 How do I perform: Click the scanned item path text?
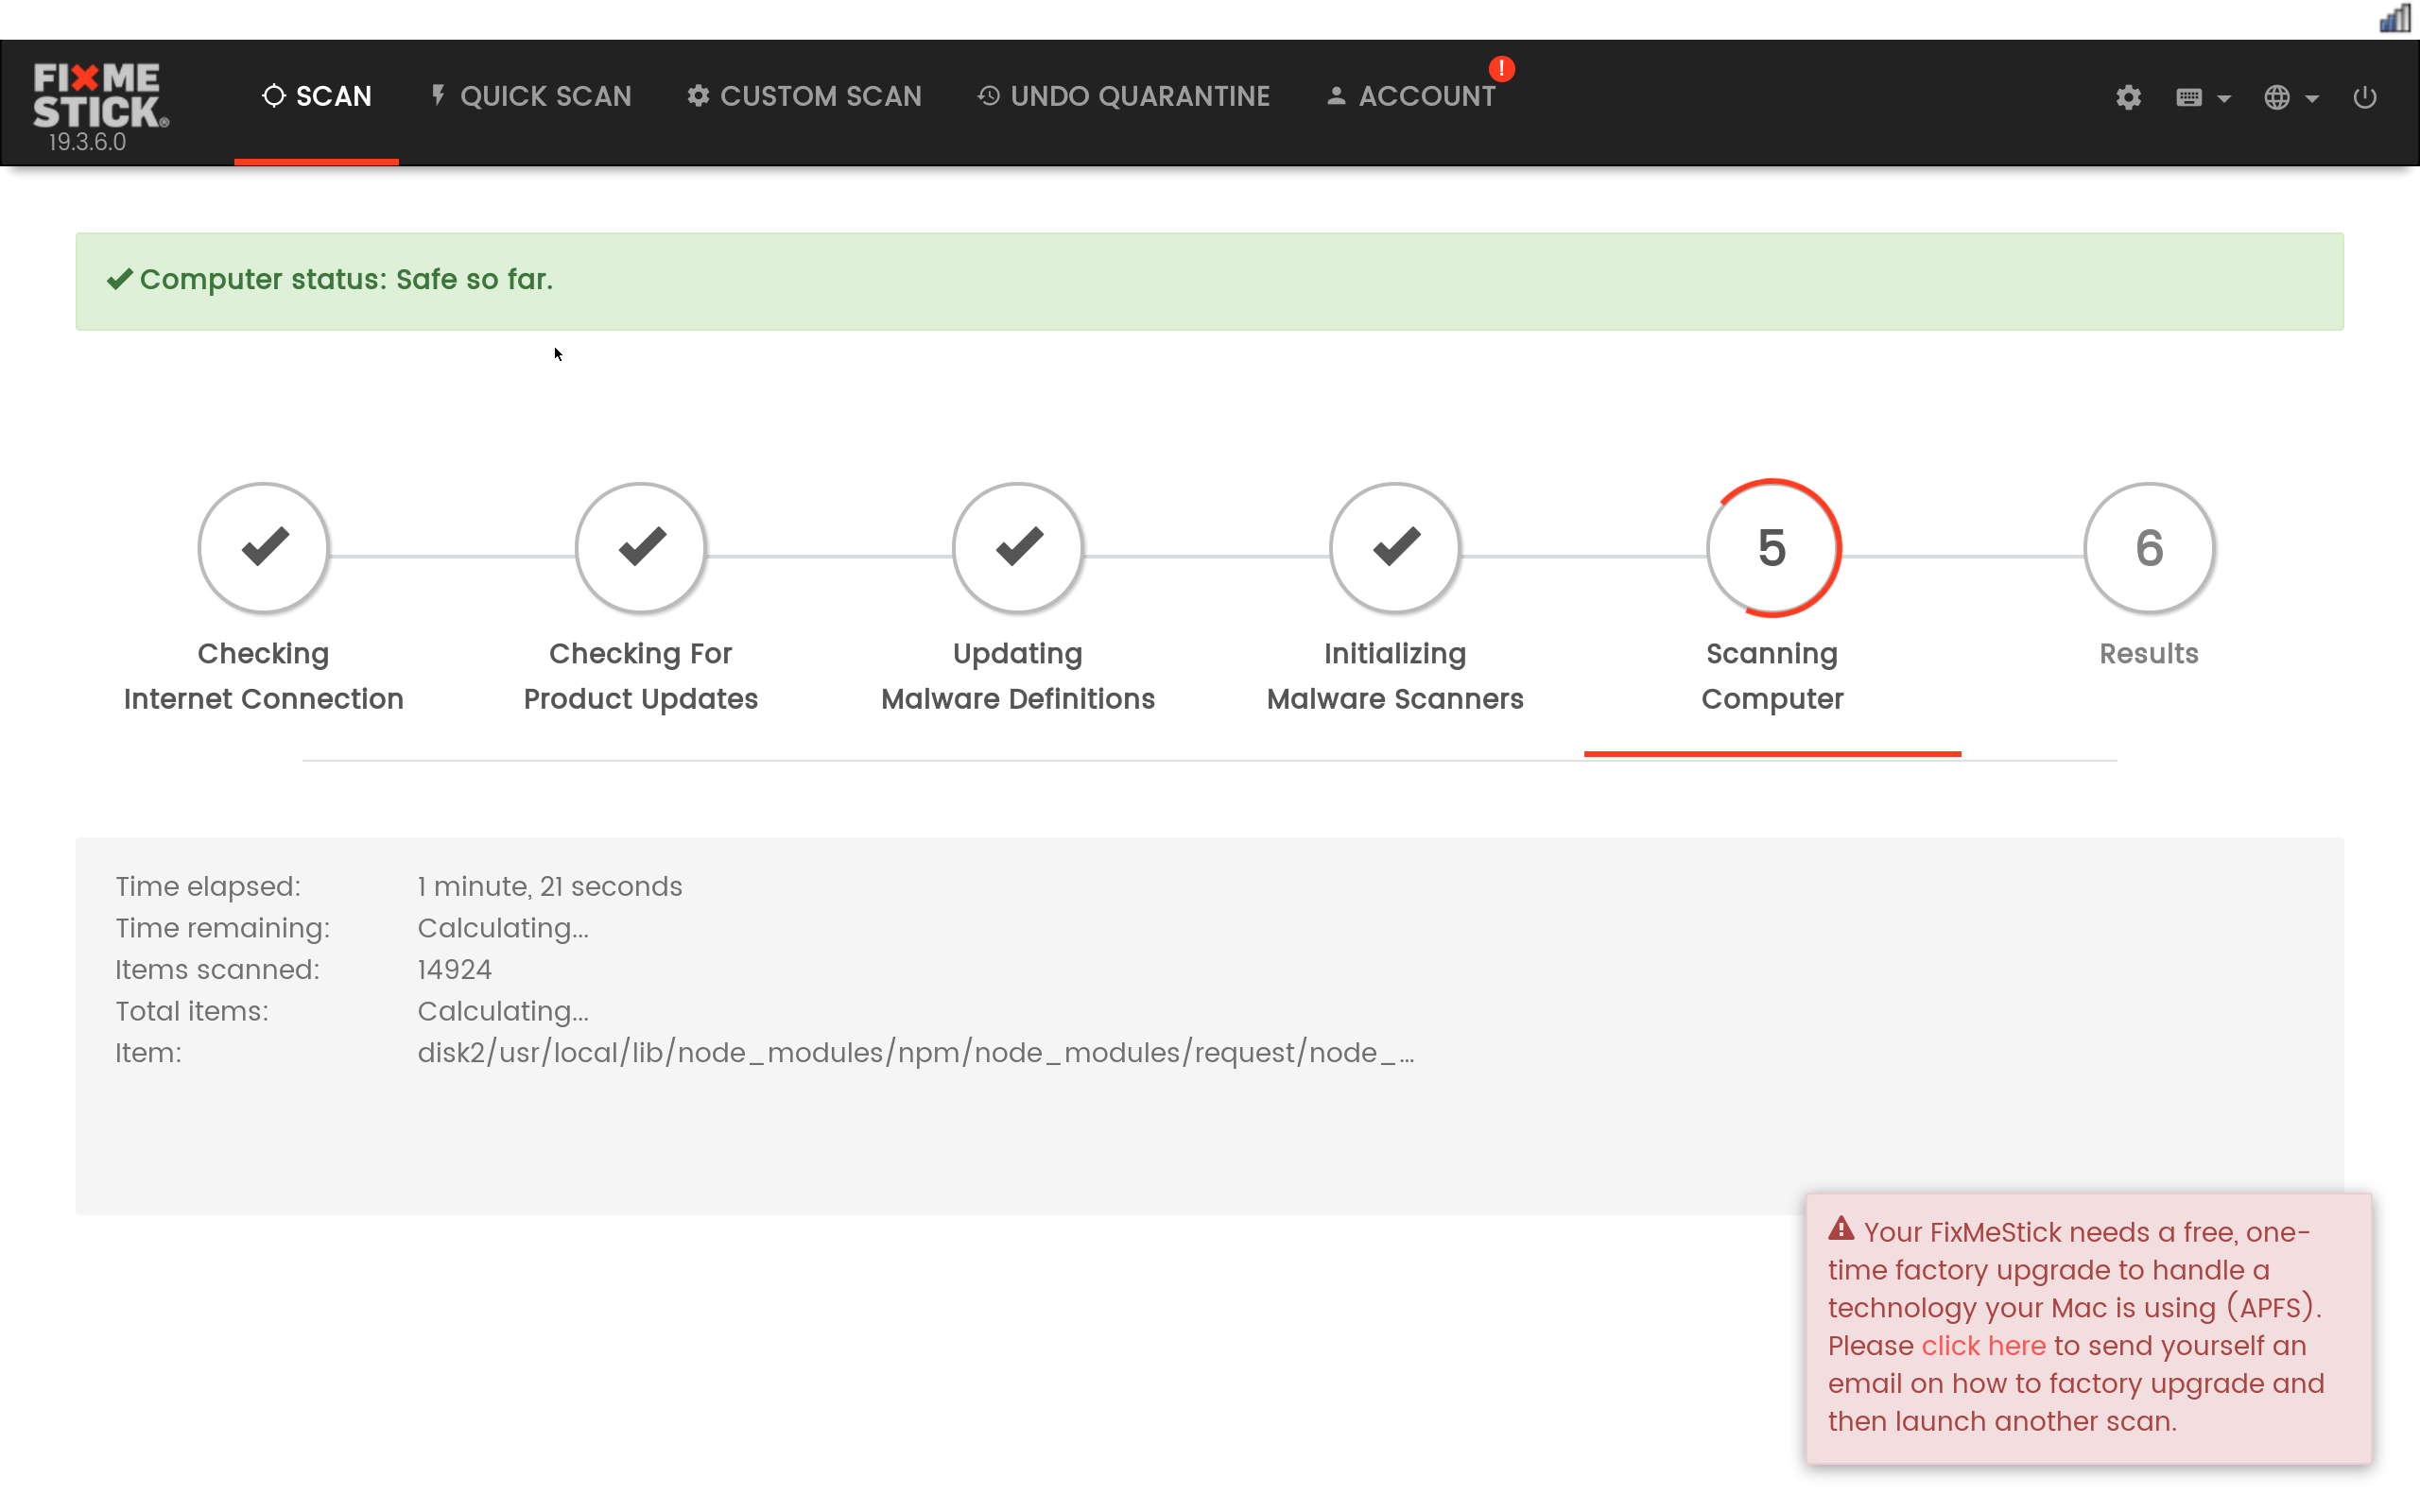click(x=915, y=1053)
